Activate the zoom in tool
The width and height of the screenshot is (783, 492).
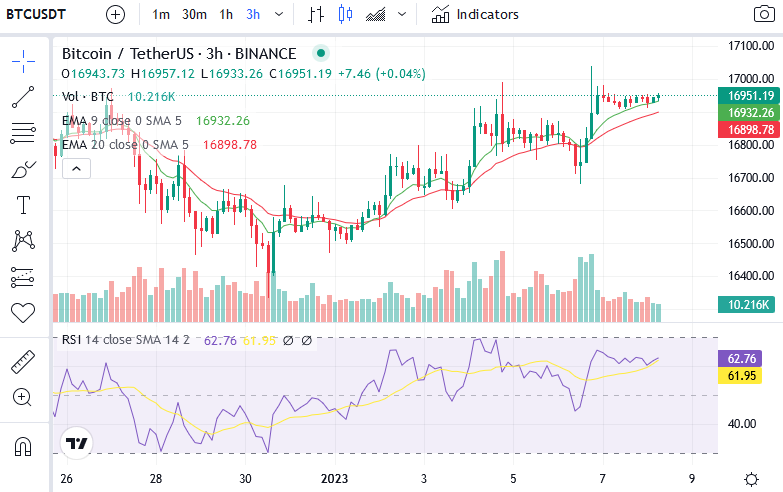(22, 398)
